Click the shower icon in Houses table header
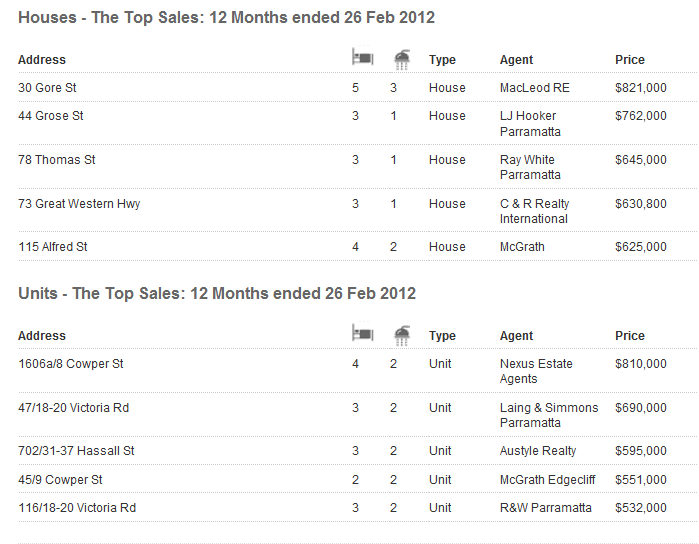This screenshot has width=699, height=544. pos(401,58)
